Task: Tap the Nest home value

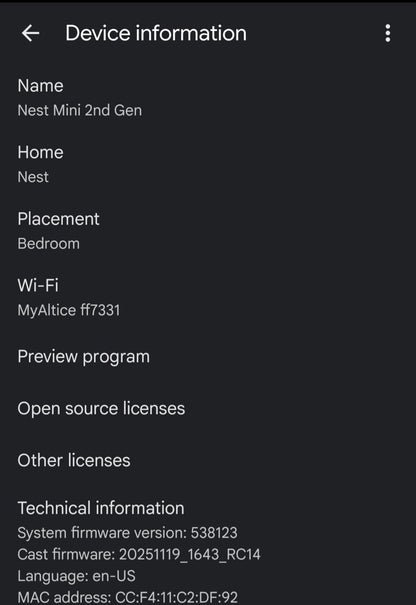Action: click(33, 177)
